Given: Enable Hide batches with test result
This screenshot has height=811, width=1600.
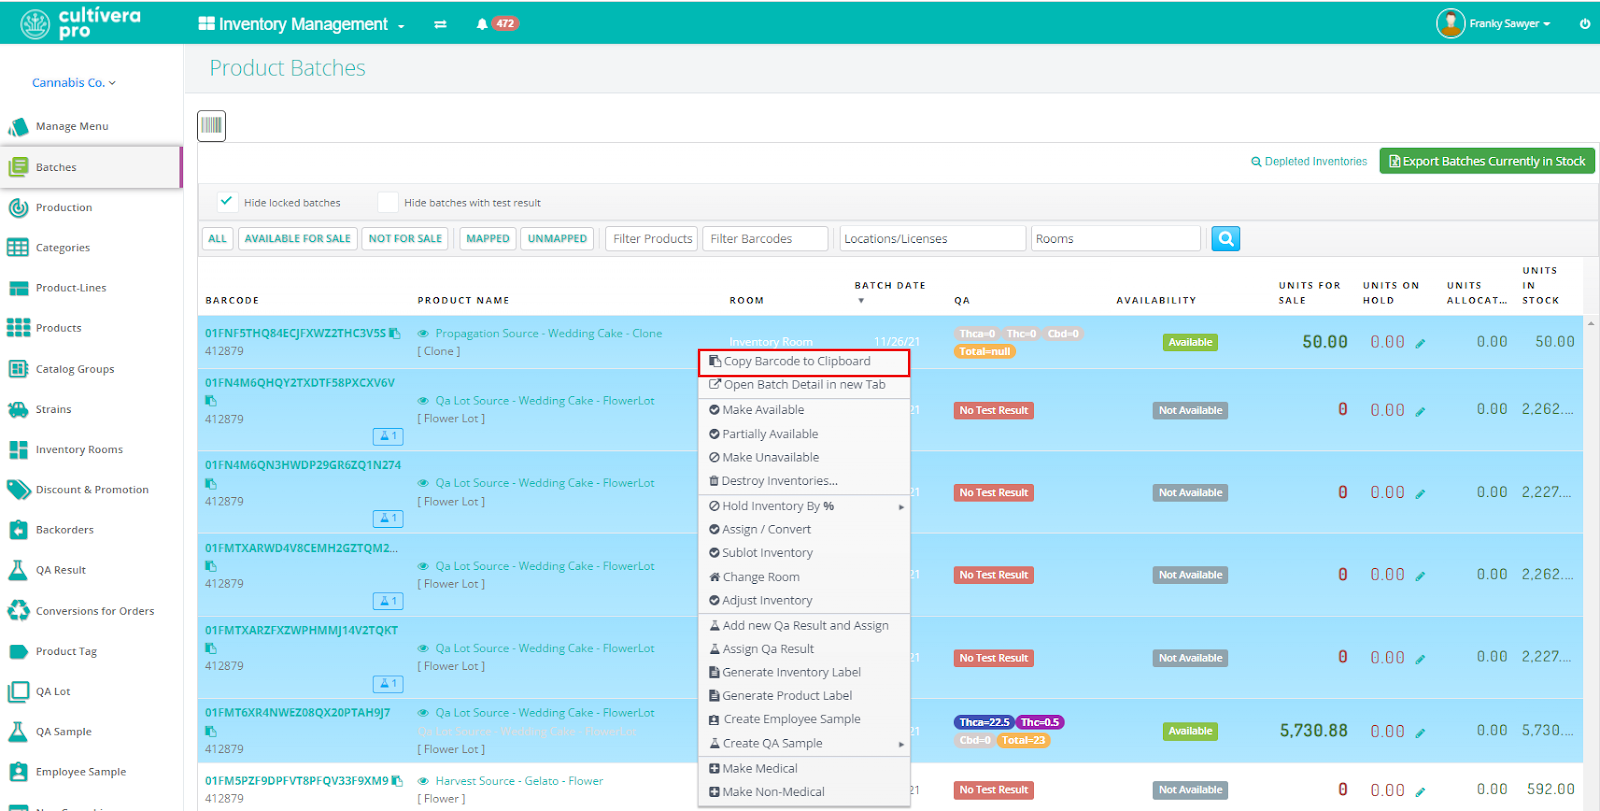Looking at the screenshot, I should point(388,202).
